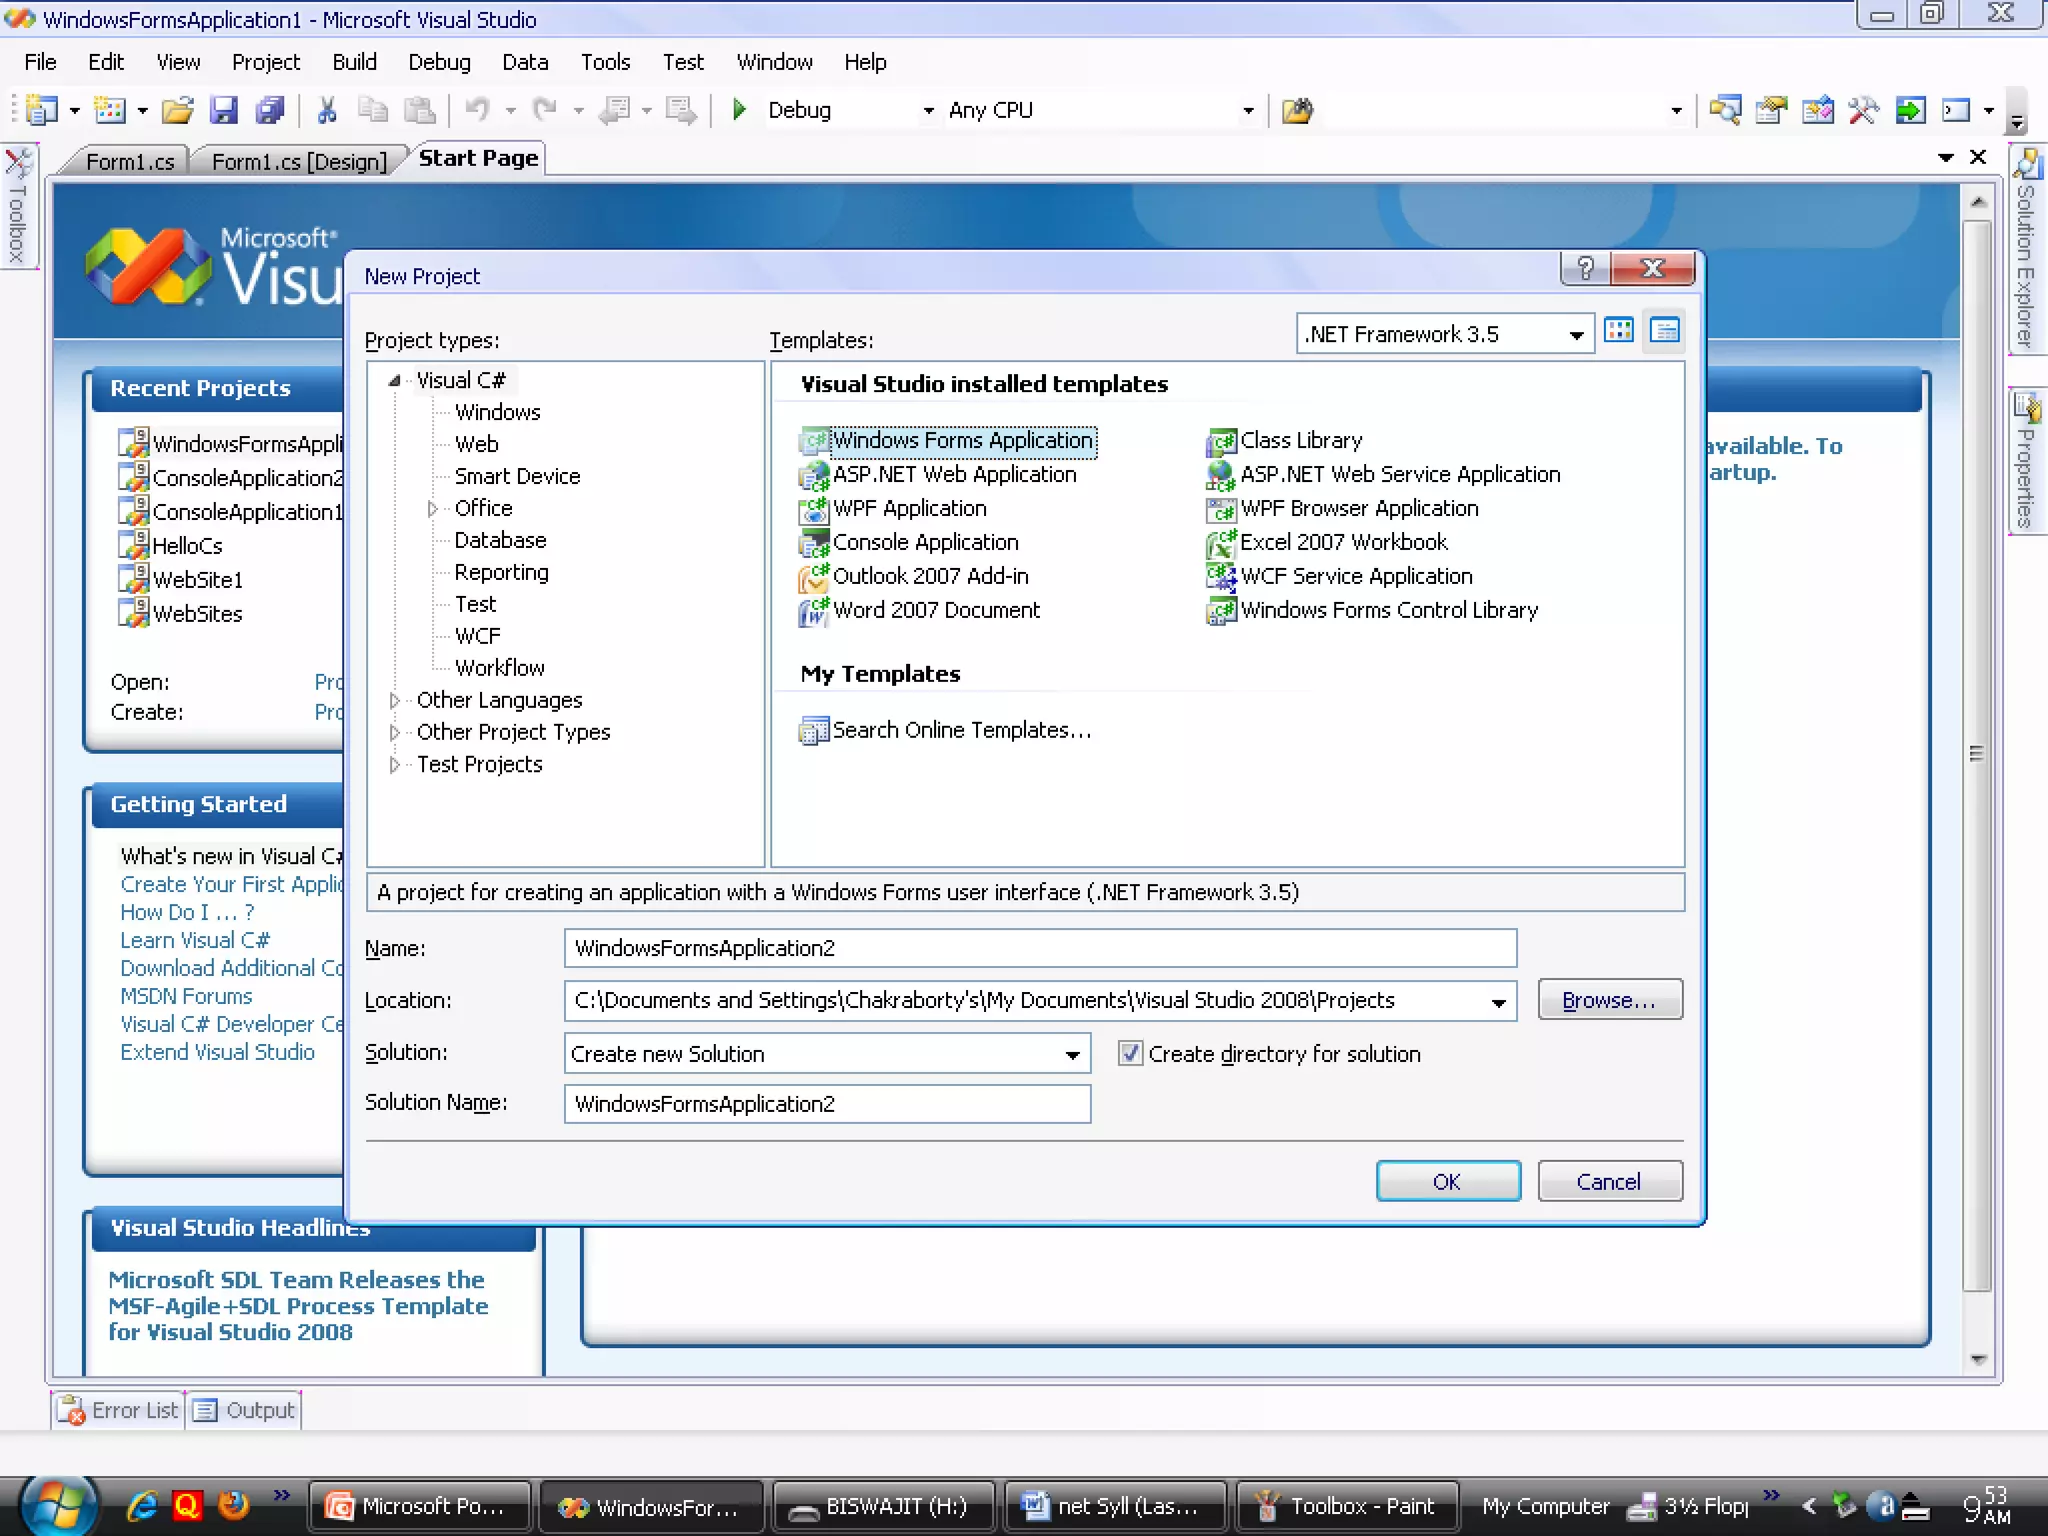2048x1536 pixels.
Task: Open the .NET Framework 3.5 dropdown
Action: pos(1575,335)
